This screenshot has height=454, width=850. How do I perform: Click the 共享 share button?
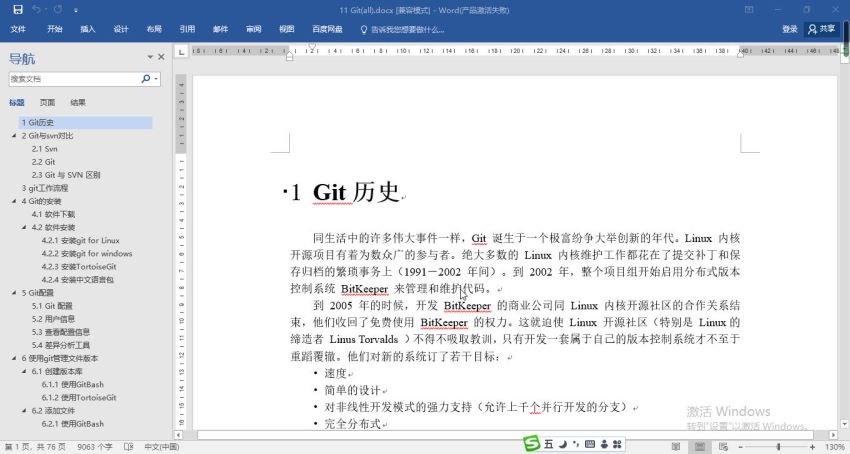pyautogui.click(x=822, y=29)
